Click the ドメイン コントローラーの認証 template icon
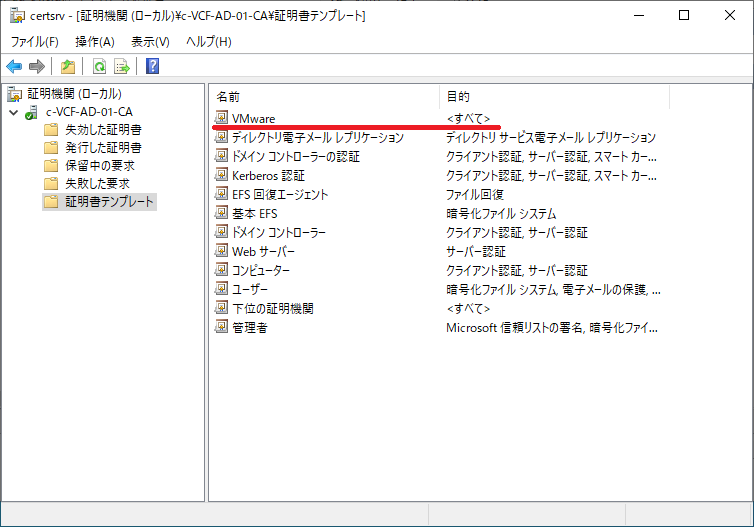 (221, 156)
